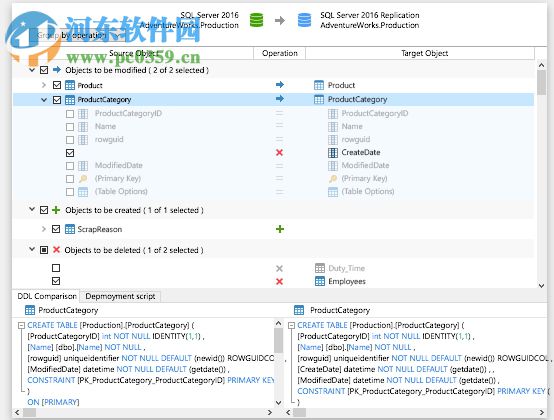Click the blue modify arrow for Product
This screenshot has width=554, height=420.
[279, 84]
